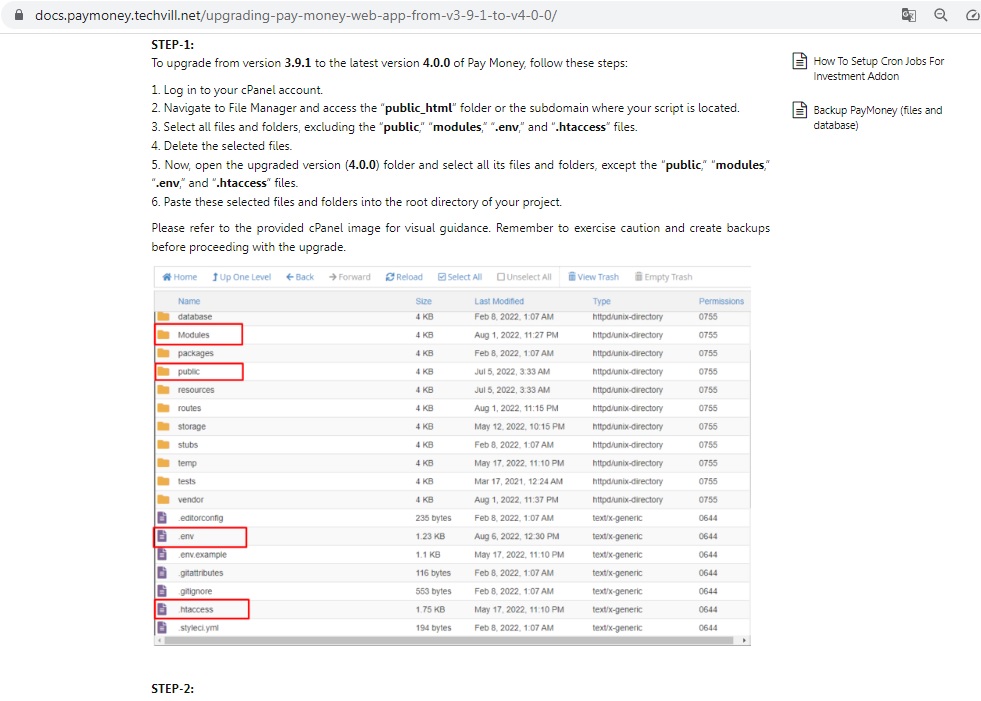981x701 pixels.
Task: Sort files by the Name column header
Action: click(189, 301)
